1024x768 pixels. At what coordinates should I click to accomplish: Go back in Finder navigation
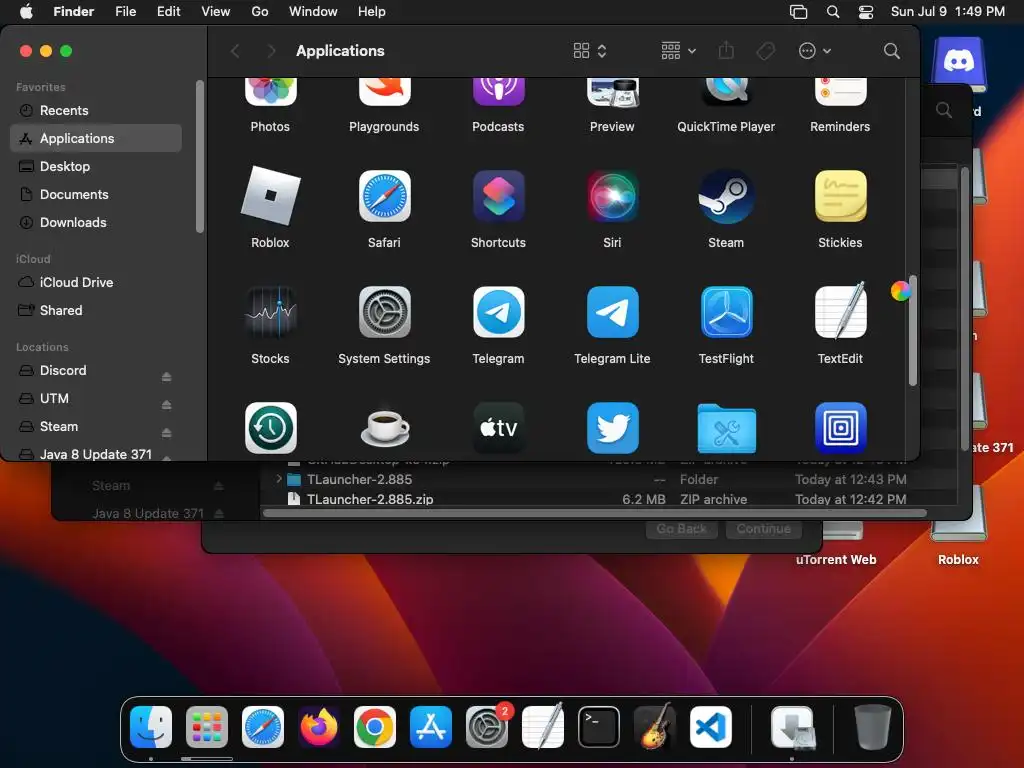(236, 51)
